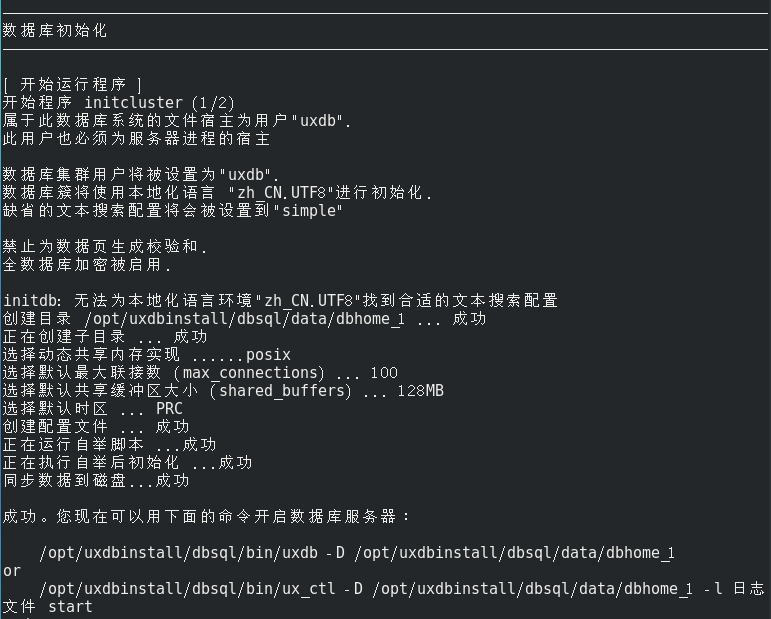The width and height of the screenshot is (771, 619).
Task: Click the 同步数据到磁盘...成功 line
Action: point(96,480)
